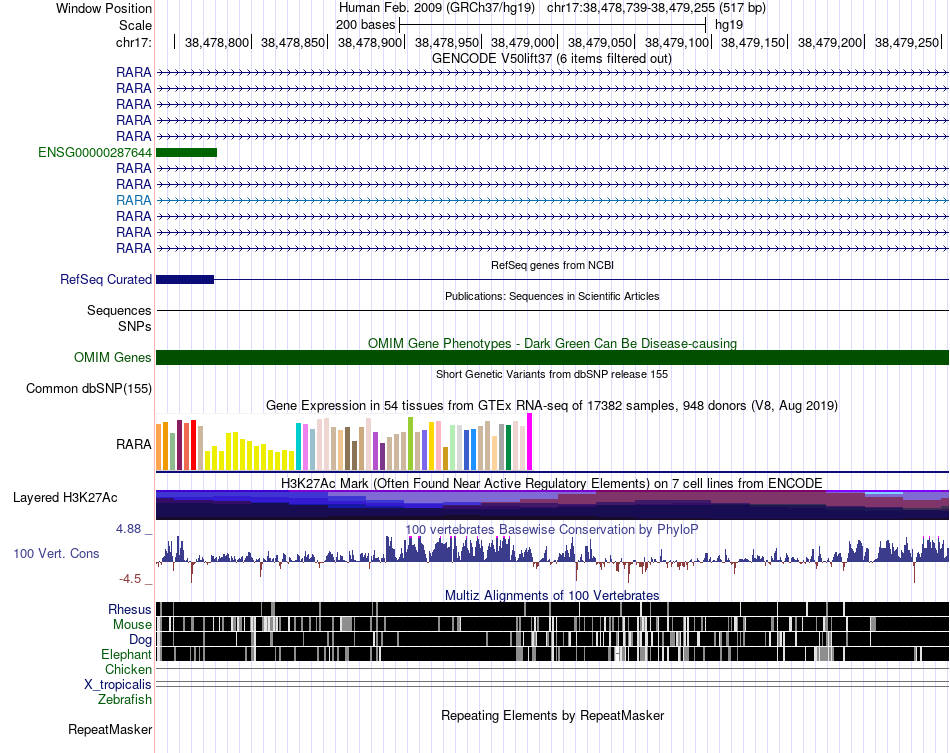Select the 100 Vert. Cons label
This screenshot has width=950, height=753.
(56, 553)
